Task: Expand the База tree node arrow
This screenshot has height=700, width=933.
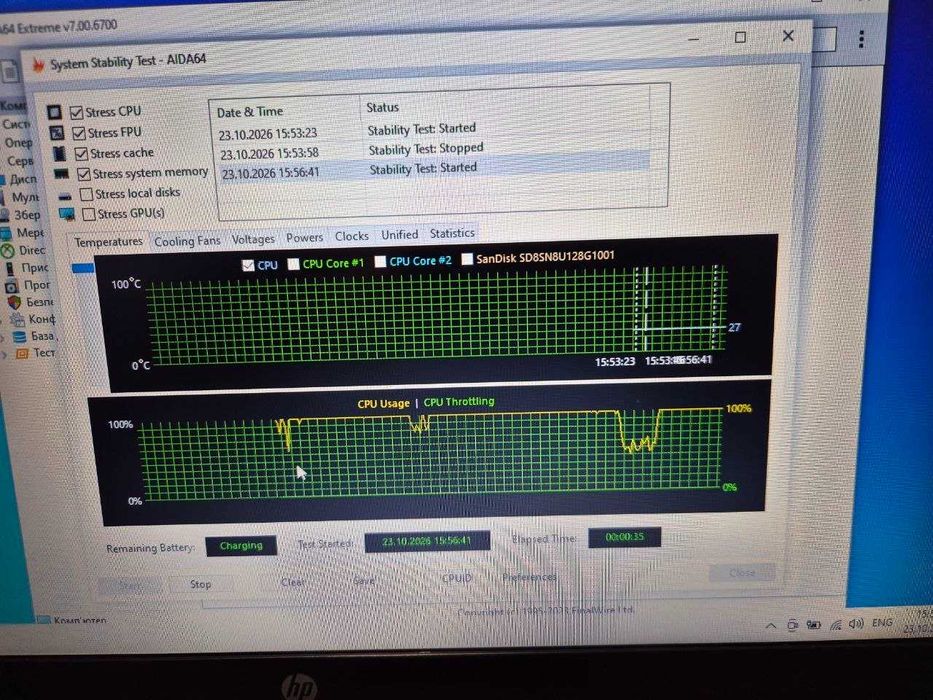Action: point(4,338)
